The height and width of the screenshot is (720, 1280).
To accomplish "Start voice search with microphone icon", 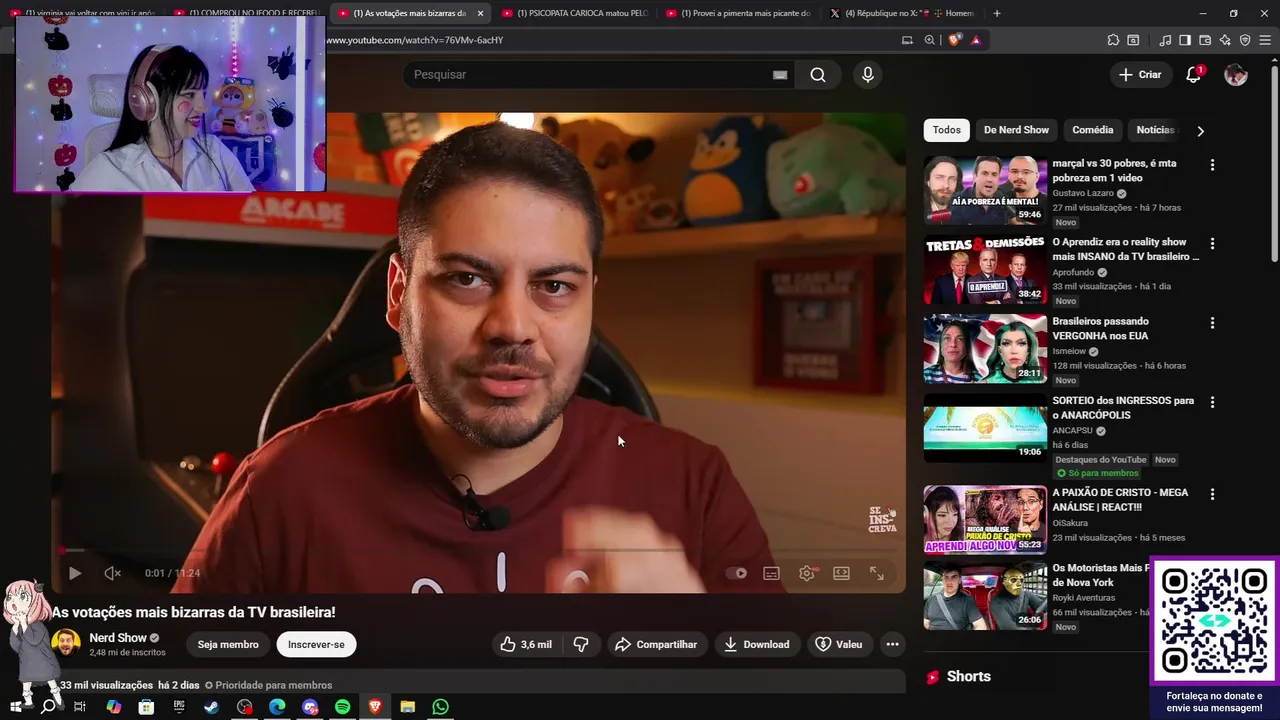I will 867,75.
